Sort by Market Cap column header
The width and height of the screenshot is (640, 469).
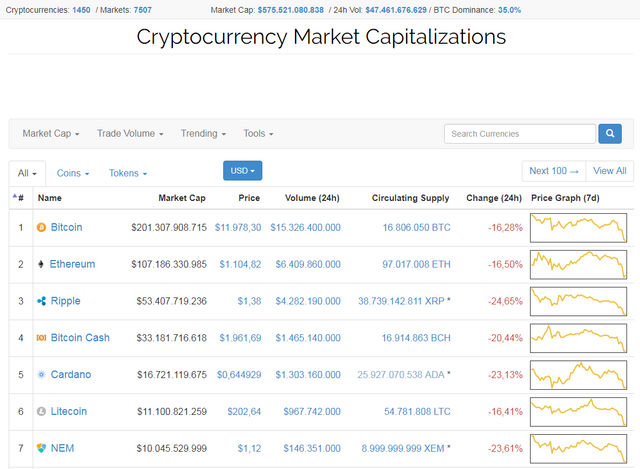pos(182,198)
